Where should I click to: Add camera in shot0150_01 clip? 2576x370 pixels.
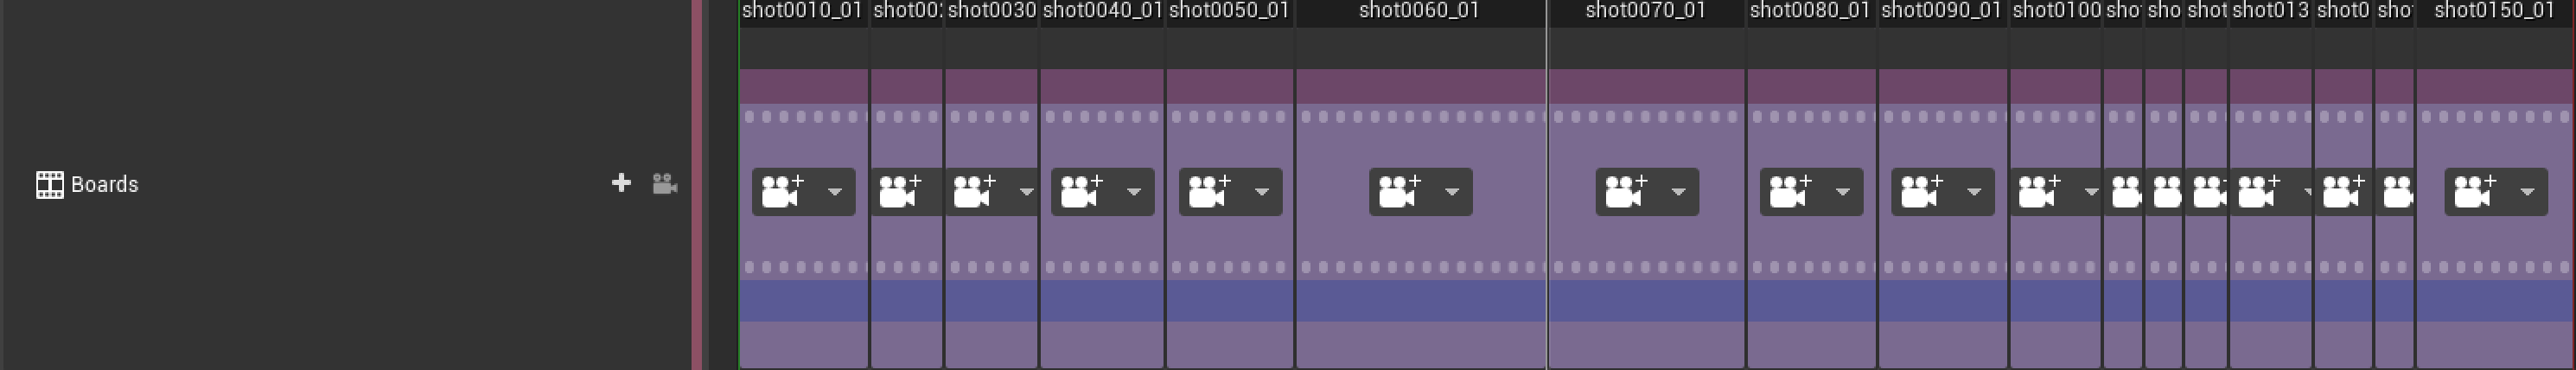pos(2476,192)
